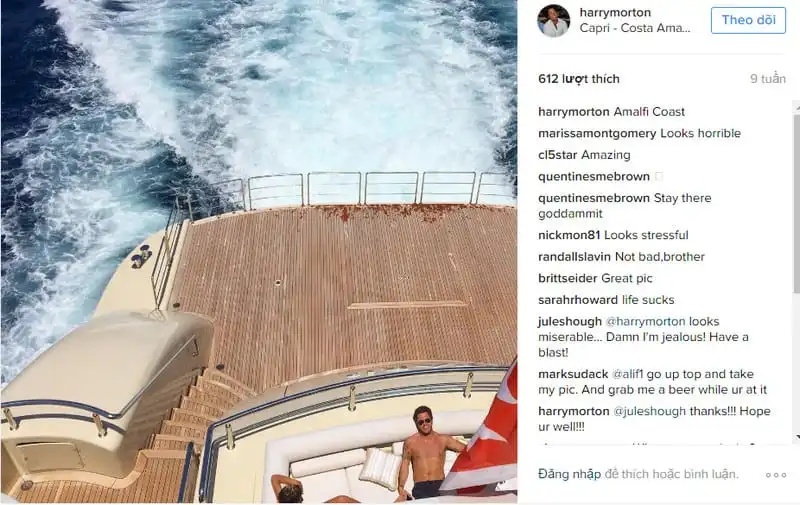Open brittseider's profile link
Viewport: 800px width, 505px height.
567,279
